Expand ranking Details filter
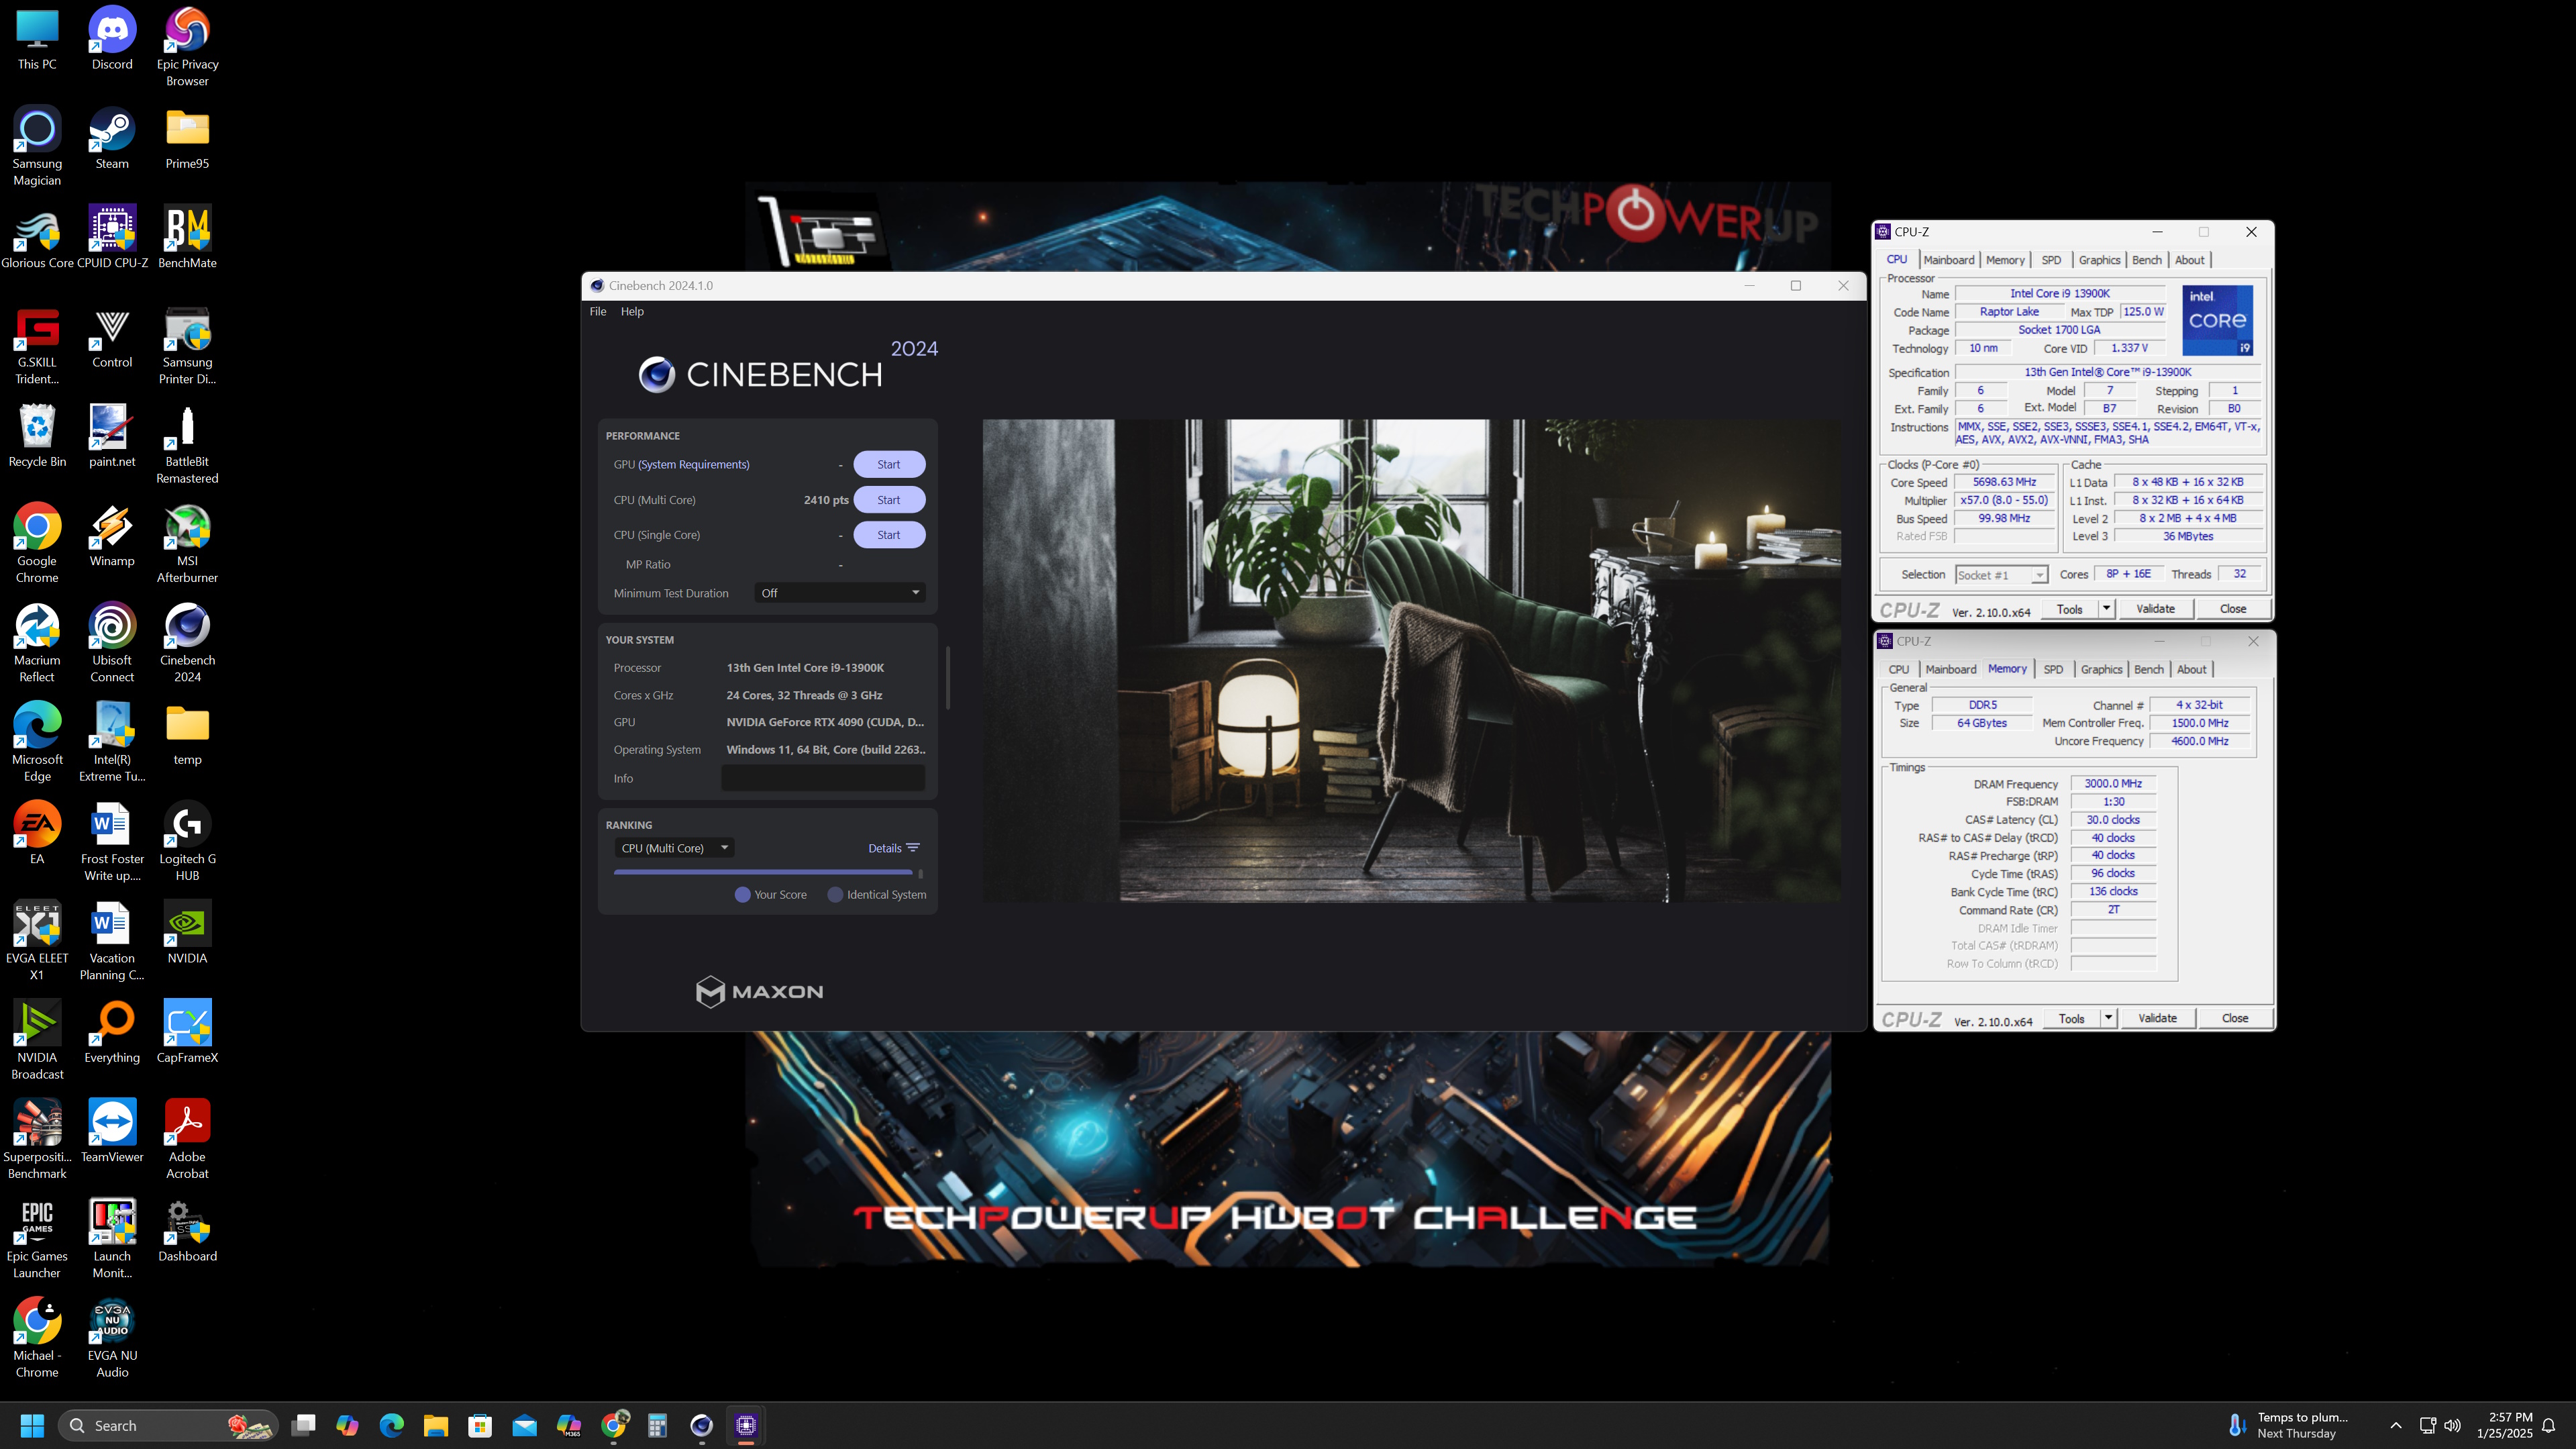Screen dimensions: 2576x1449 [x=894, y=848]
